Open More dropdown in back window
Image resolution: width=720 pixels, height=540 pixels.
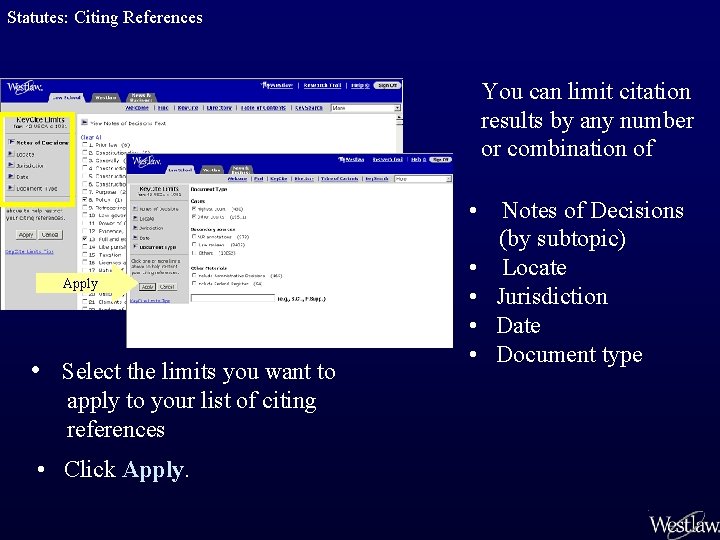point(366,108)
